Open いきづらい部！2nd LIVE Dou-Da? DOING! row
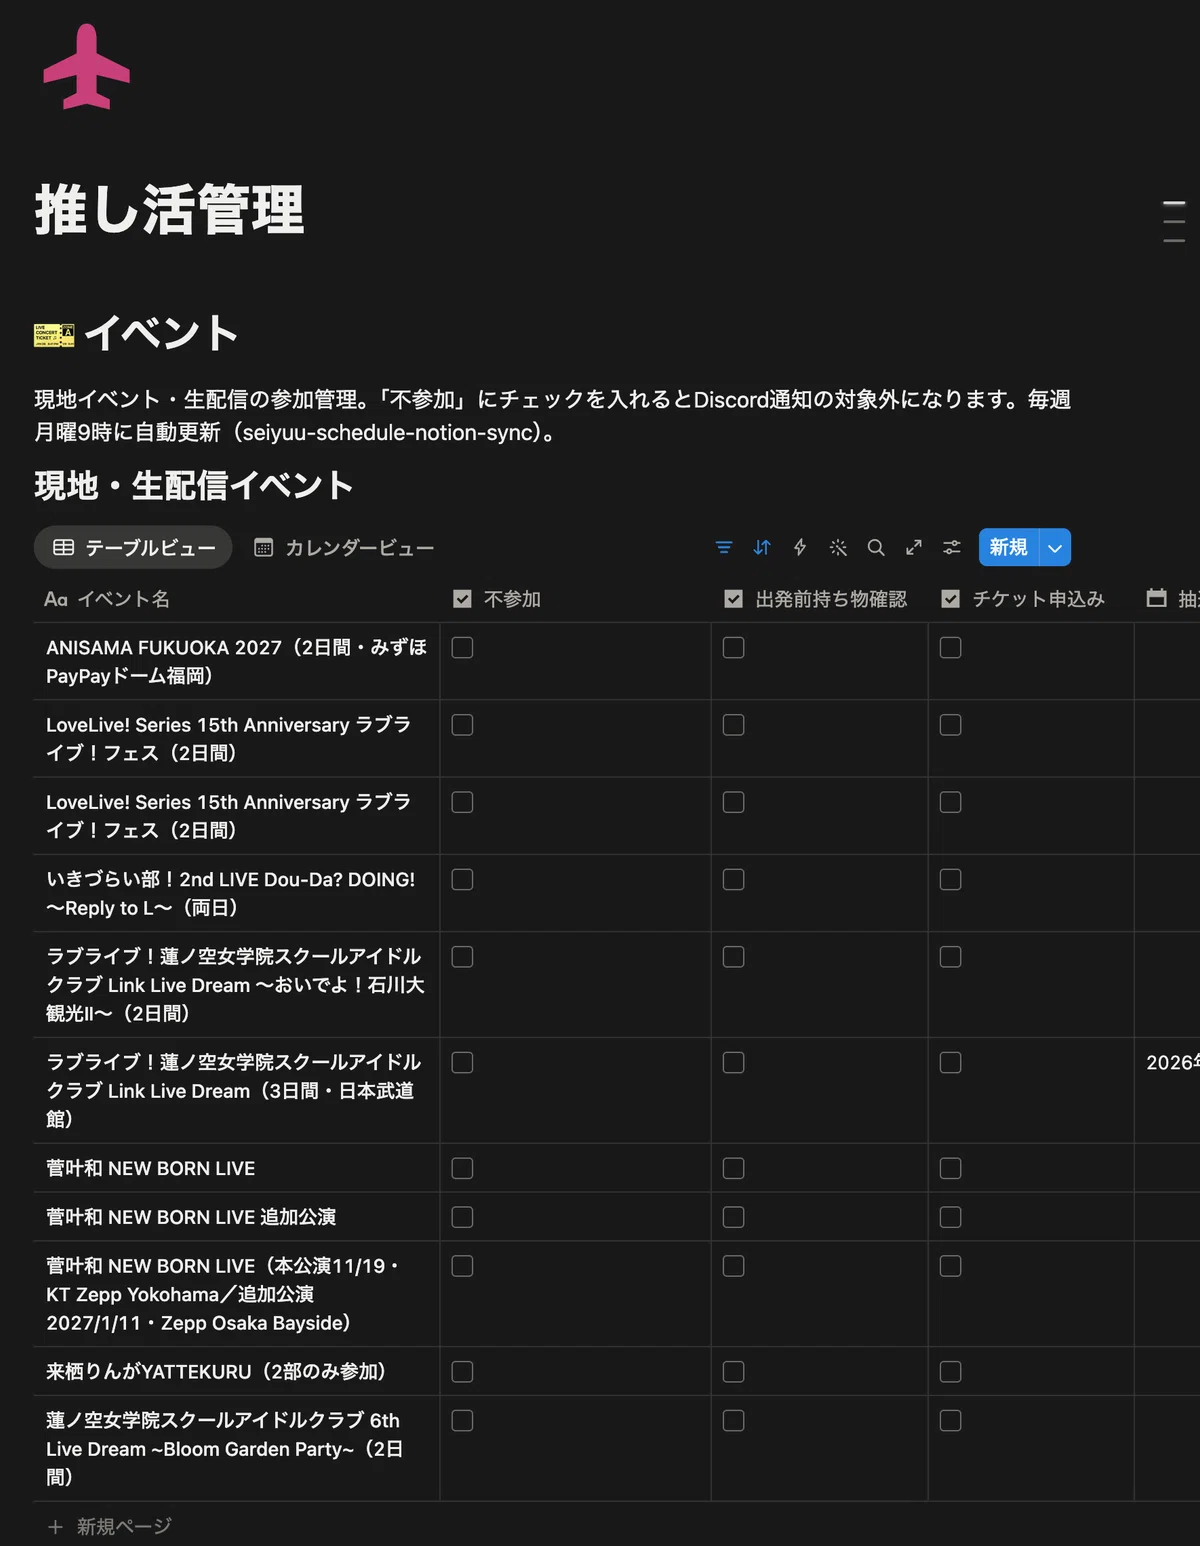This screenshot has height=1546, width=1200. 230,894
